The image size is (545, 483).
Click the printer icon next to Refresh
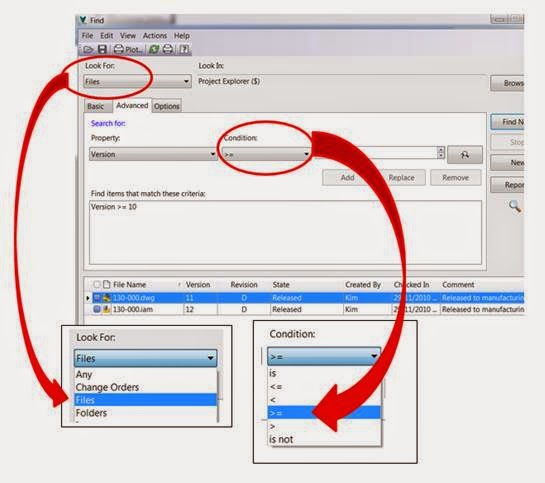[168, 49]
